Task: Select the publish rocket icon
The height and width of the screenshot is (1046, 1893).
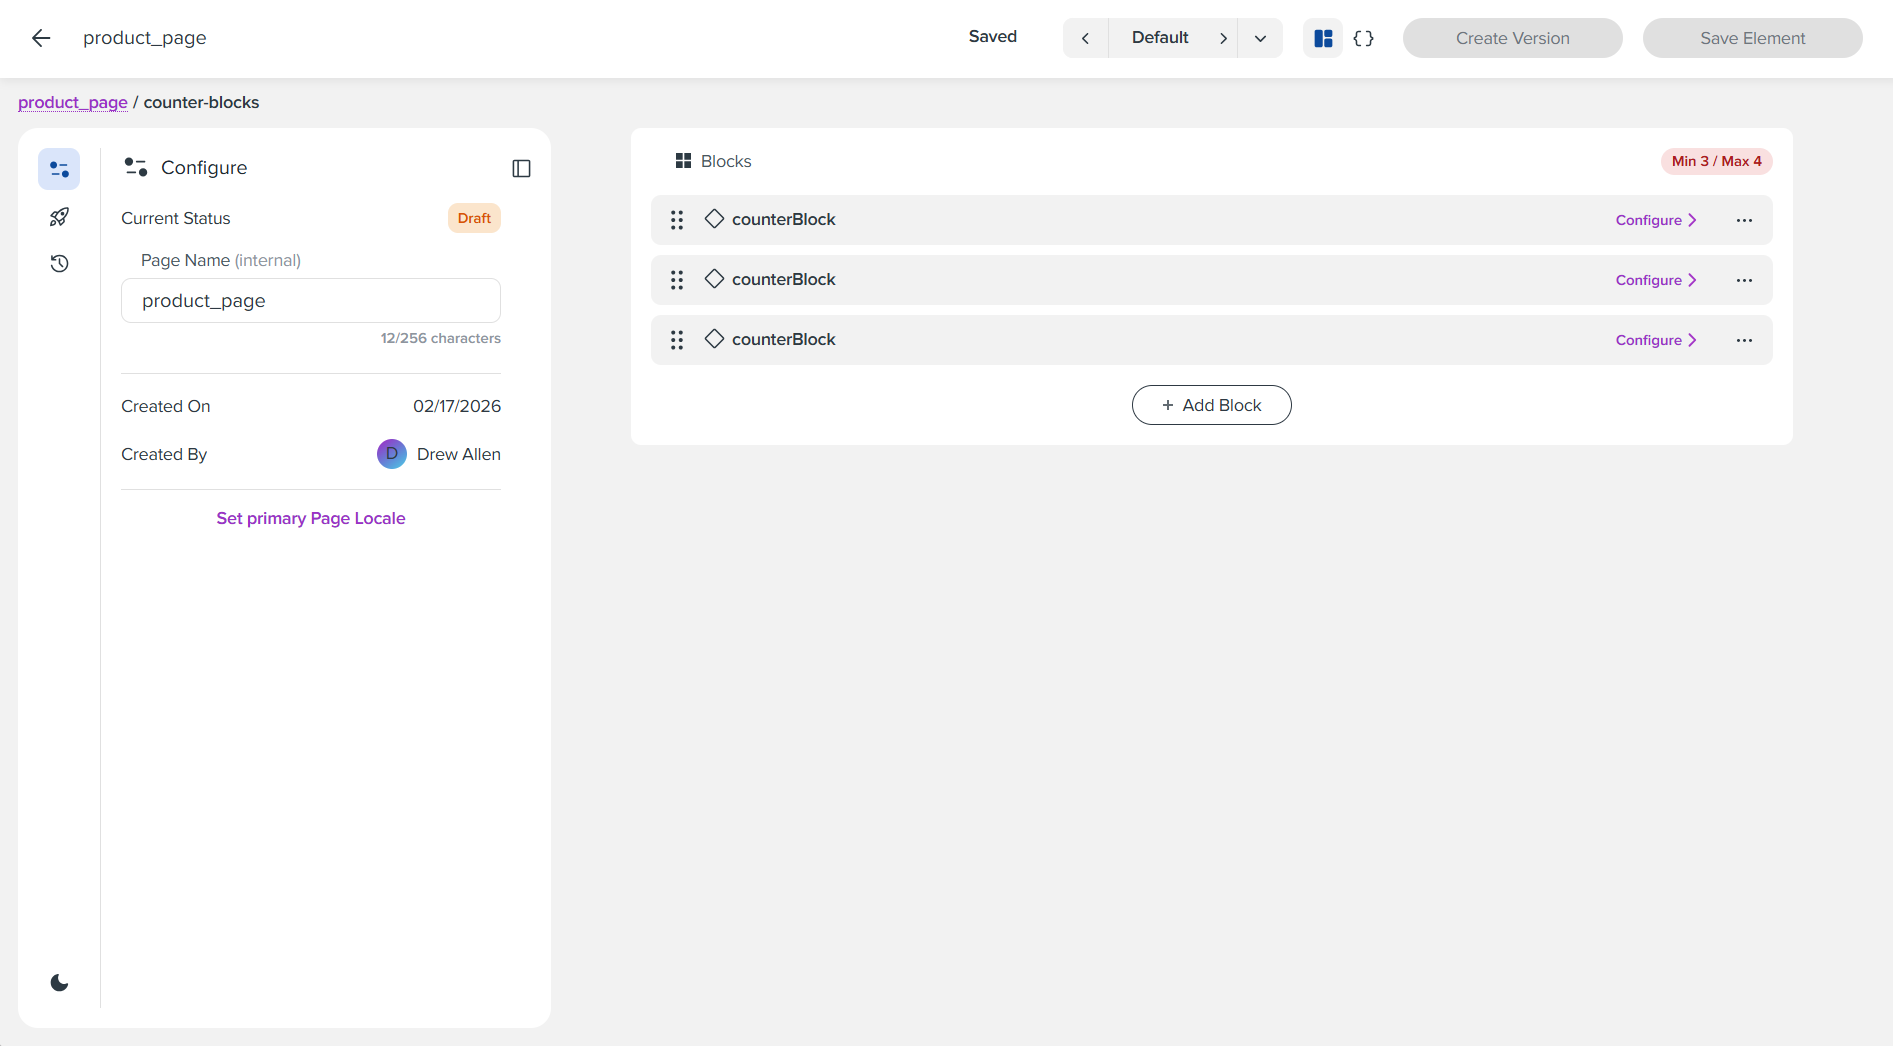Action: coord(58,216)
